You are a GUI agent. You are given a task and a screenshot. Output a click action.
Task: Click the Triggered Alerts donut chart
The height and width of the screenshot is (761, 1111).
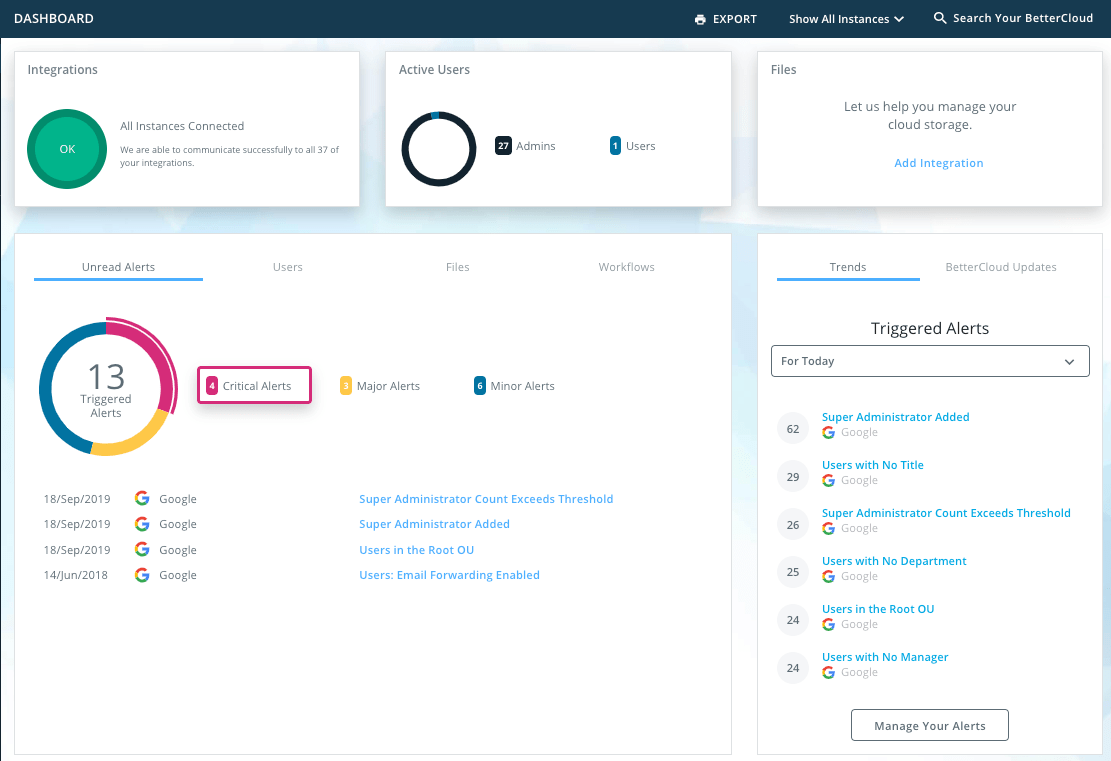(x=108, y=388)
